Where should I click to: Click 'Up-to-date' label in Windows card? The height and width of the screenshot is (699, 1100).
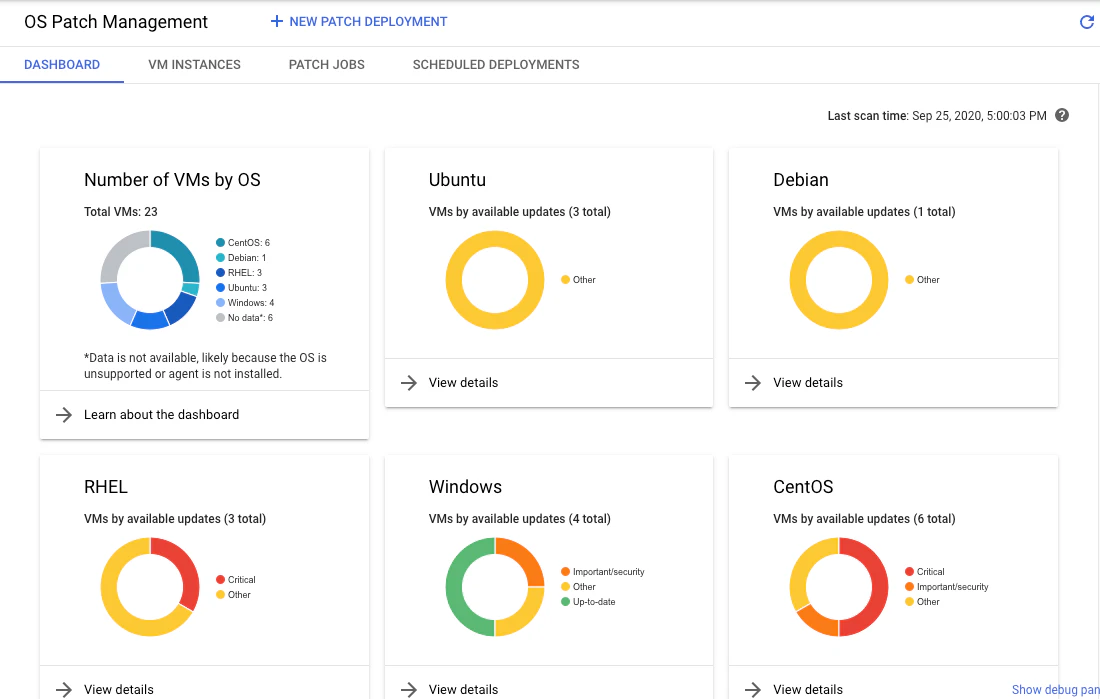pyautogui.click(x=594, y=602)
